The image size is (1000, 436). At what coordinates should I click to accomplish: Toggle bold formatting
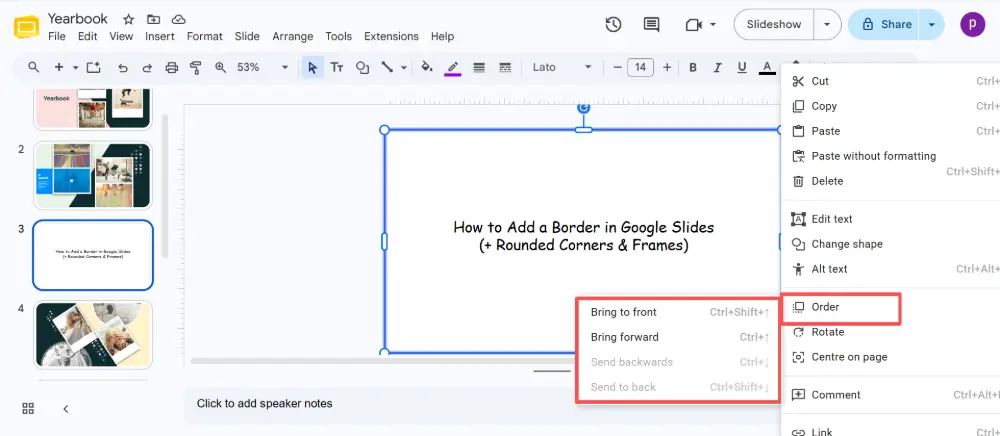(x=693, y=68)
